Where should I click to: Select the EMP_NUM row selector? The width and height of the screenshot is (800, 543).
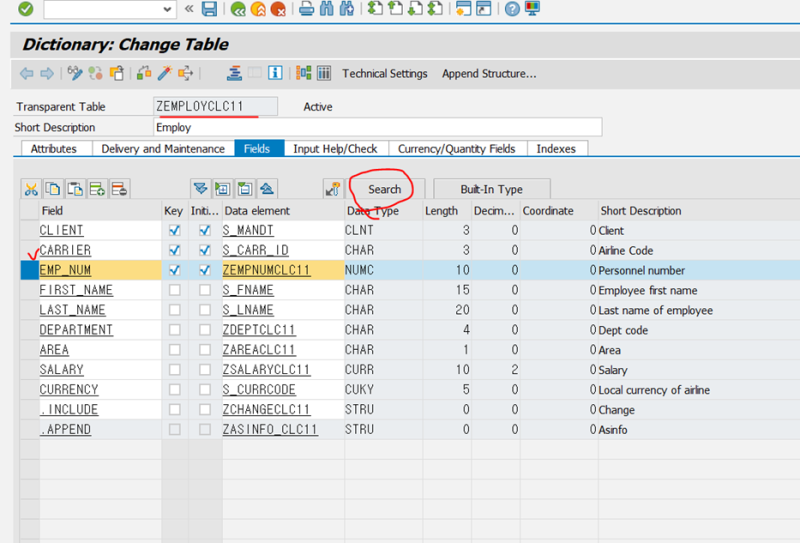coord(30,270)
